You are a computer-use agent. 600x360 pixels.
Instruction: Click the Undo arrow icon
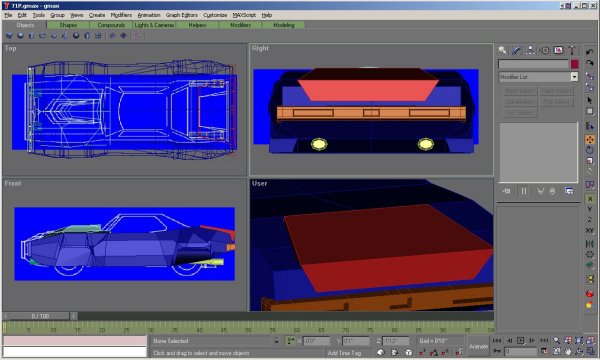click(590, 52)
